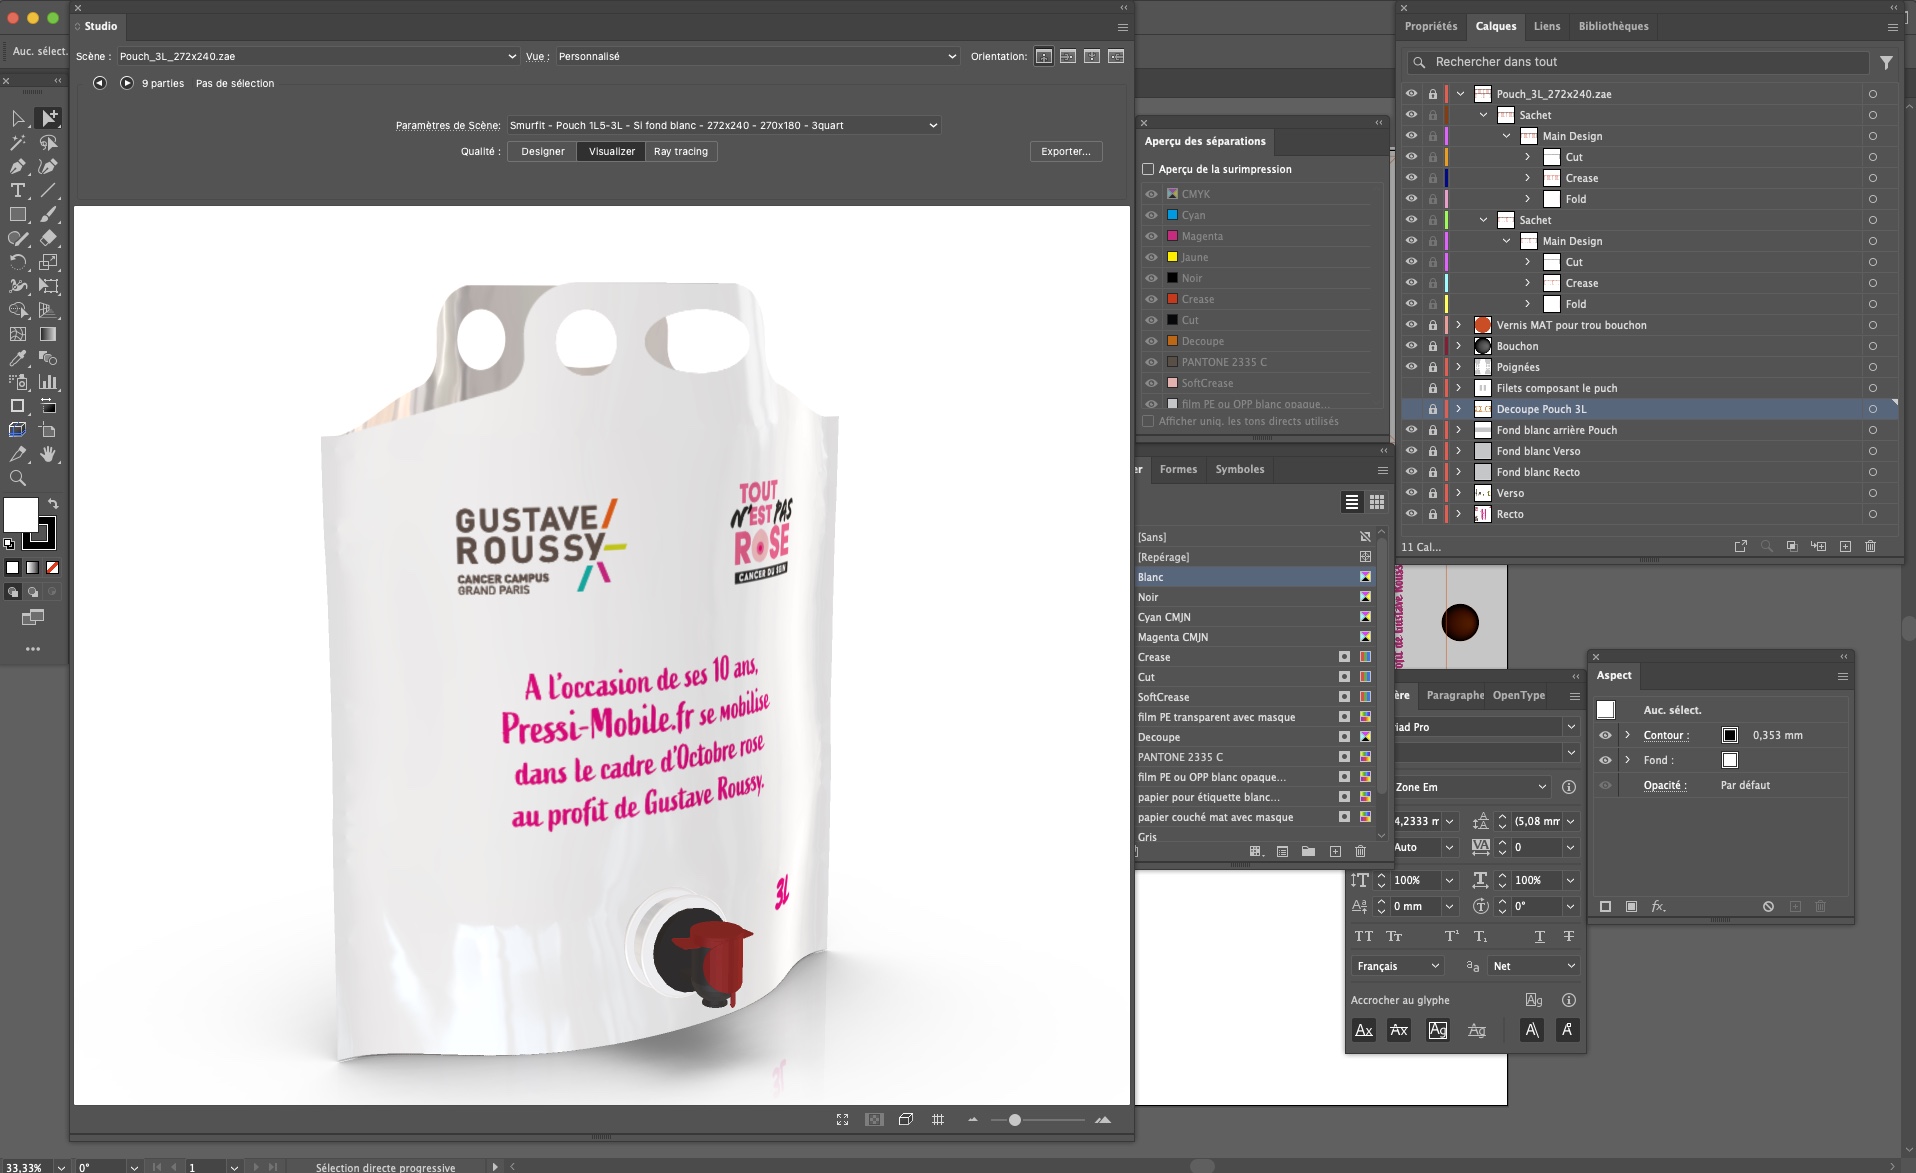The width and height of the screenshot is (1916, 1173).
Task: Select the Magic Wand tool
Action: [x=18, y=142]
